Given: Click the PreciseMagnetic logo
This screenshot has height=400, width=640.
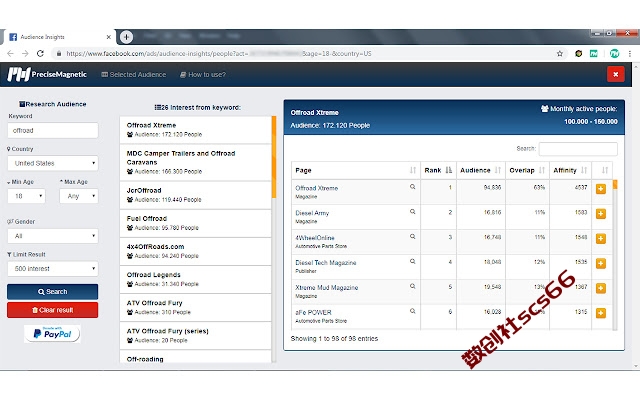Looking at the screenshot, I should 47,74.
